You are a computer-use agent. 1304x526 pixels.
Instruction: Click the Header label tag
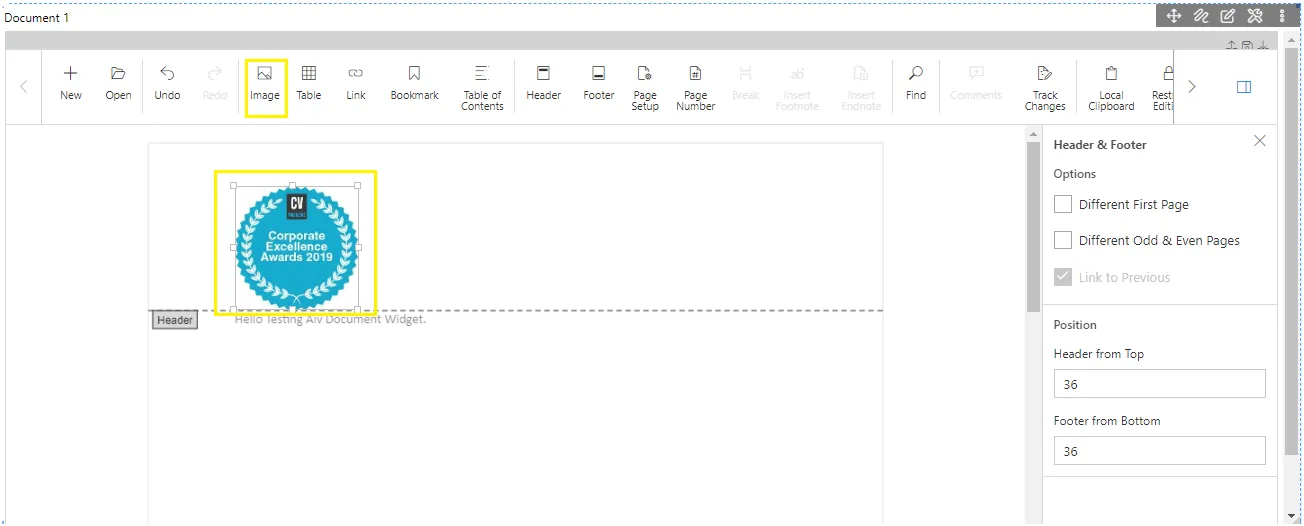point(175,320)
